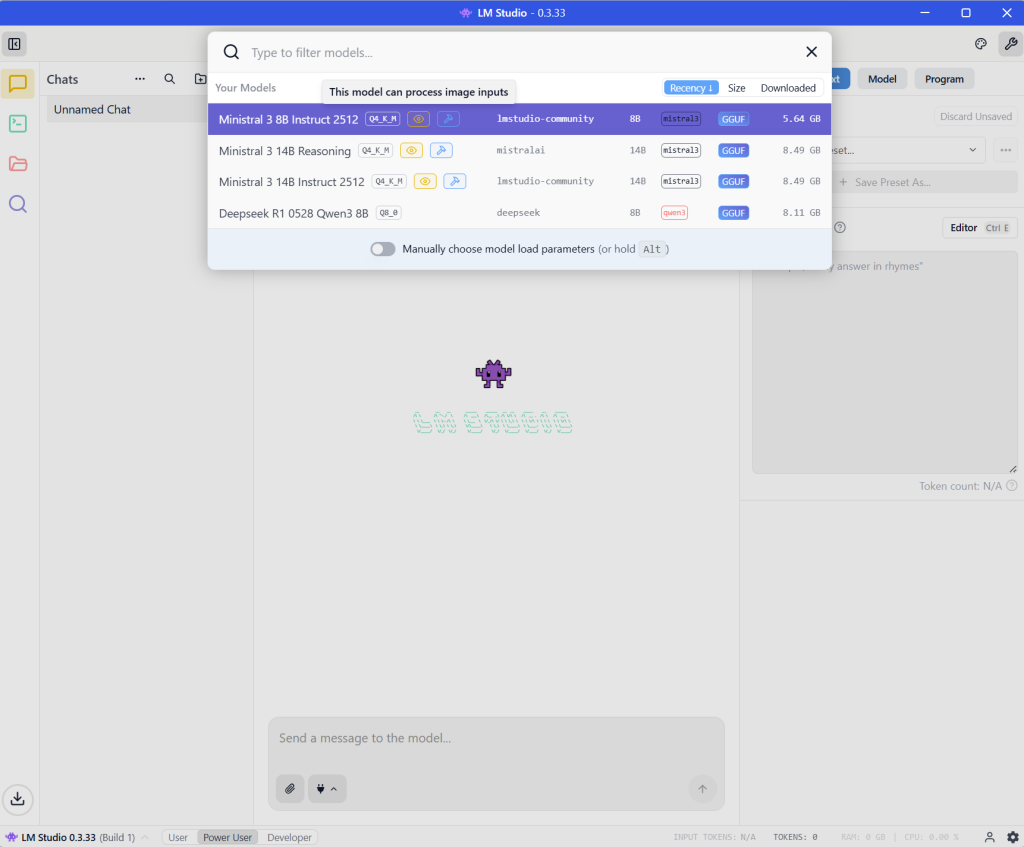Toggle Manually choose model load parameters
This screenshot has height=847, width=1024.
pyautogui.click(x=383, y=249)
